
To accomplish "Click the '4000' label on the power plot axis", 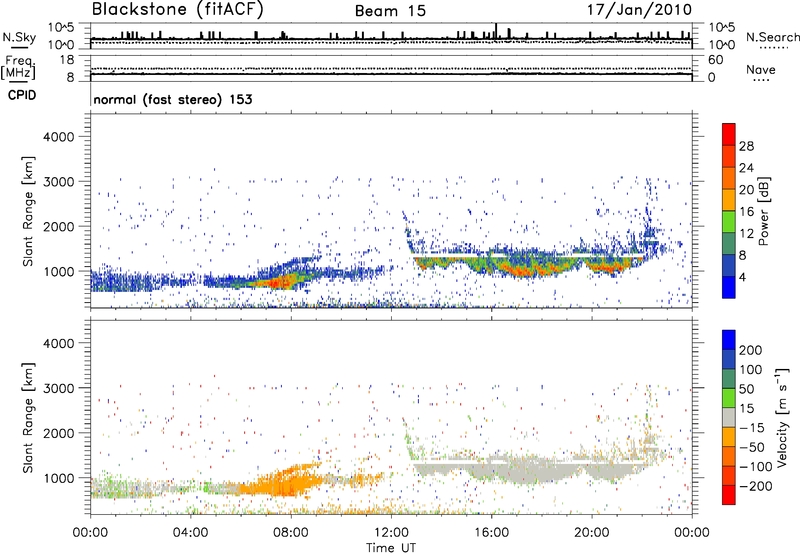I will 58,137.
